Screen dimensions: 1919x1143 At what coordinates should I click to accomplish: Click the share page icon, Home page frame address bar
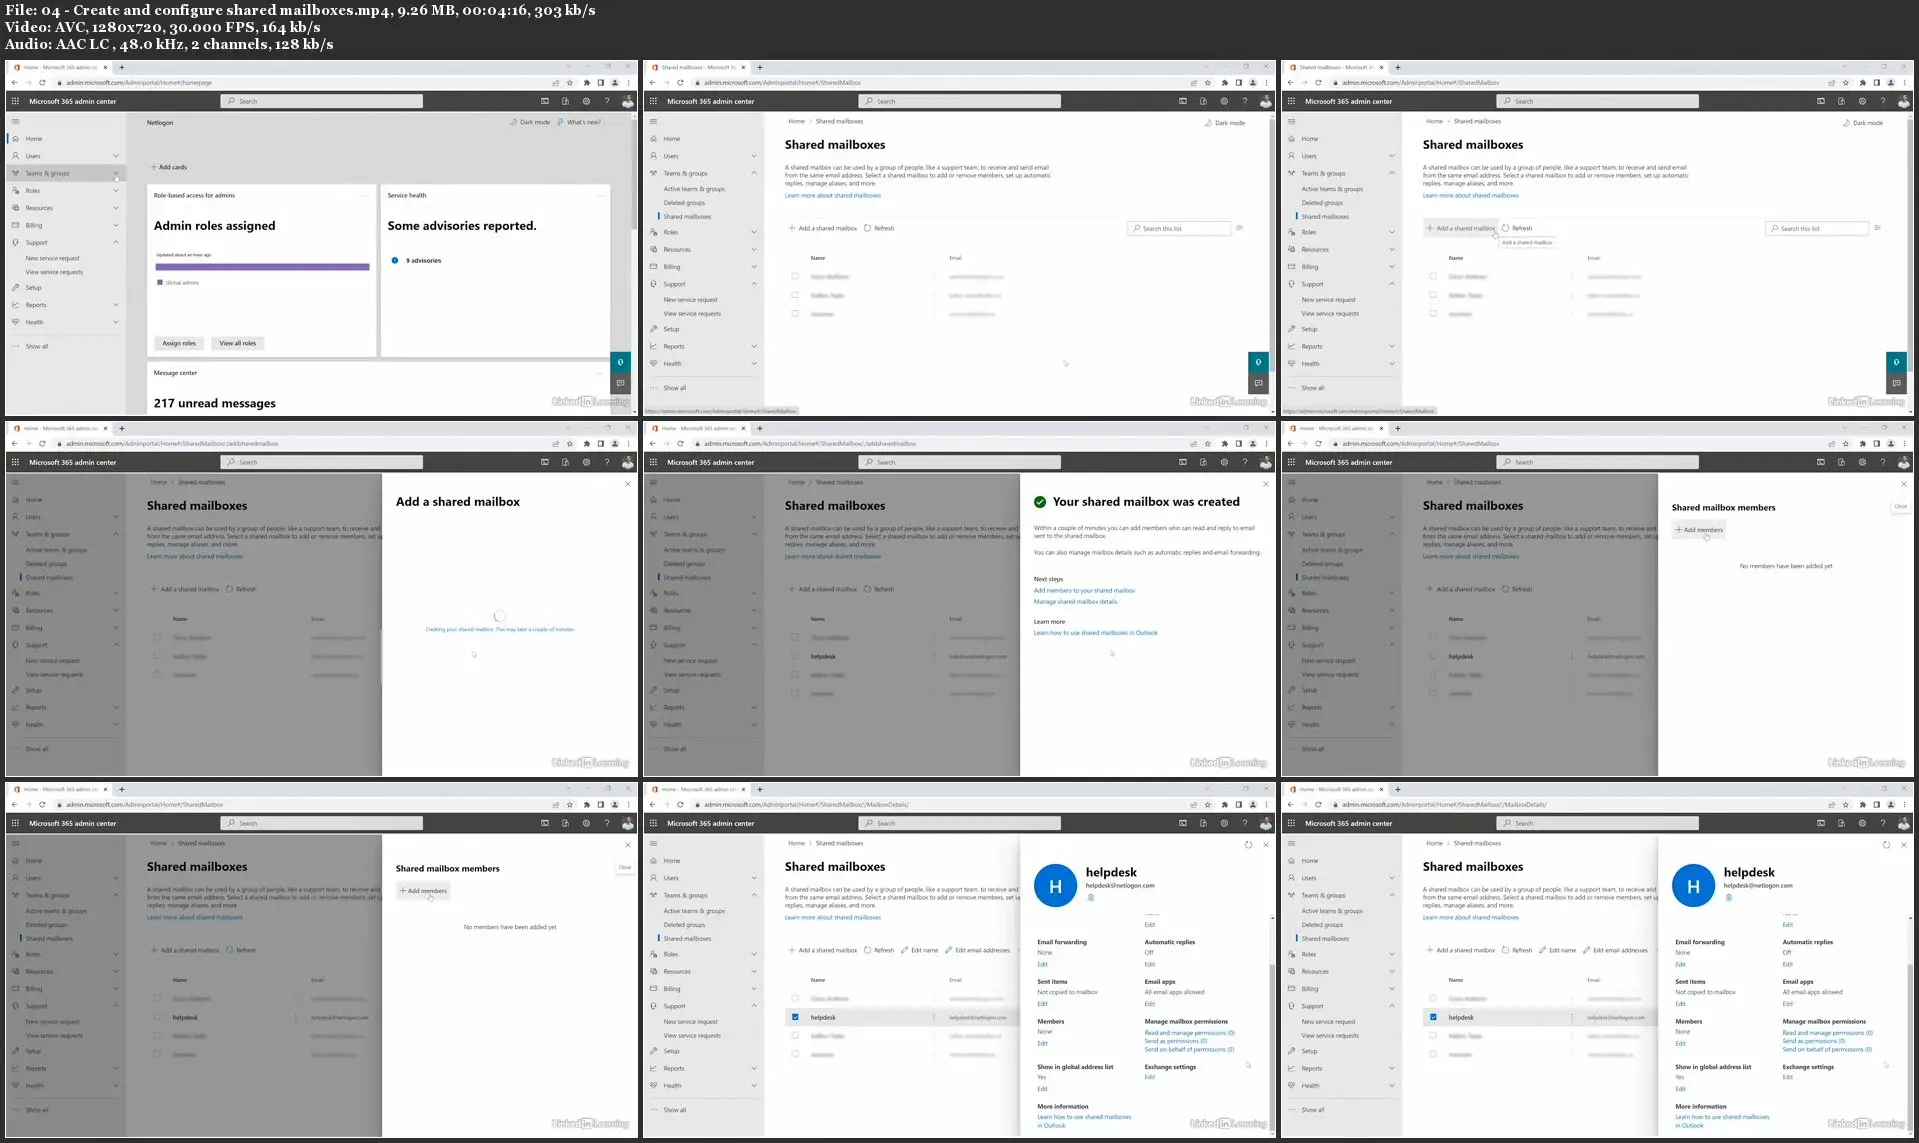coord(555,83)
